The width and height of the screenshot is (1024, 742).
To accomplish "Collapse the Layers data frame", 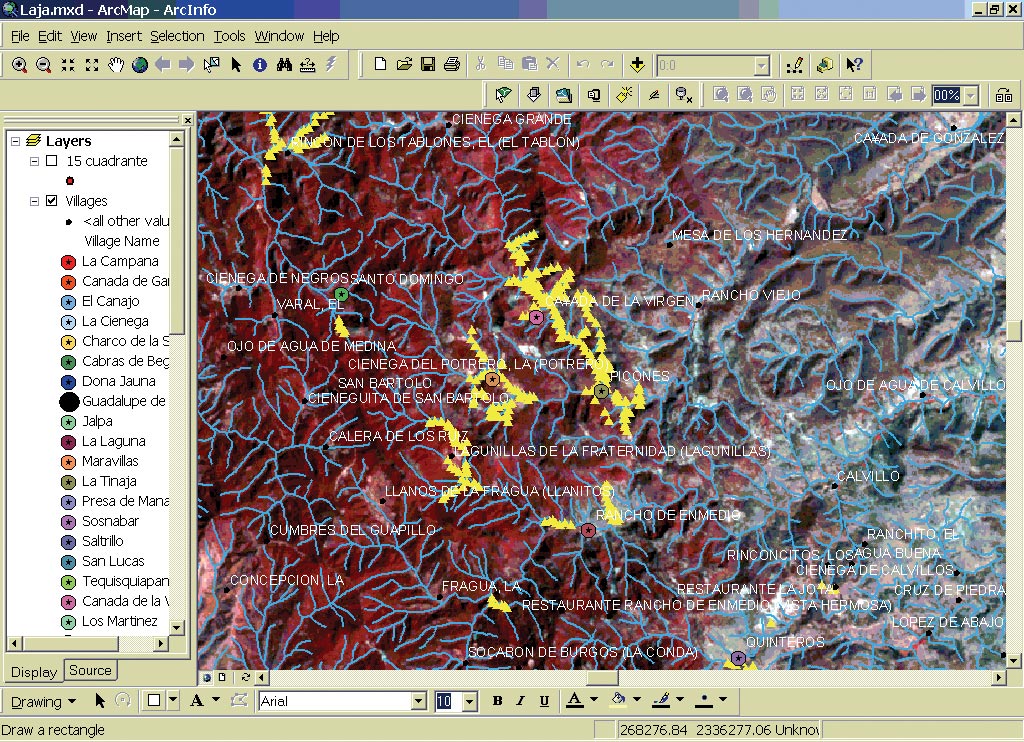I will click(x=16, y=141).
